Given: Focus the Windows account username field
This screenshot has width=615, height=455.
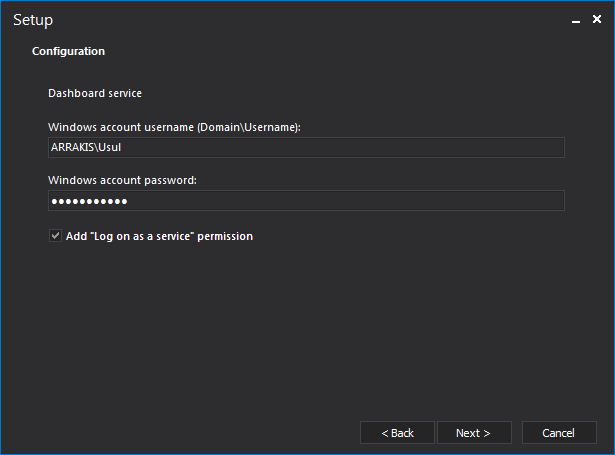Looking at the screenshot, I should pyautogui.click(x=306, y=147).
